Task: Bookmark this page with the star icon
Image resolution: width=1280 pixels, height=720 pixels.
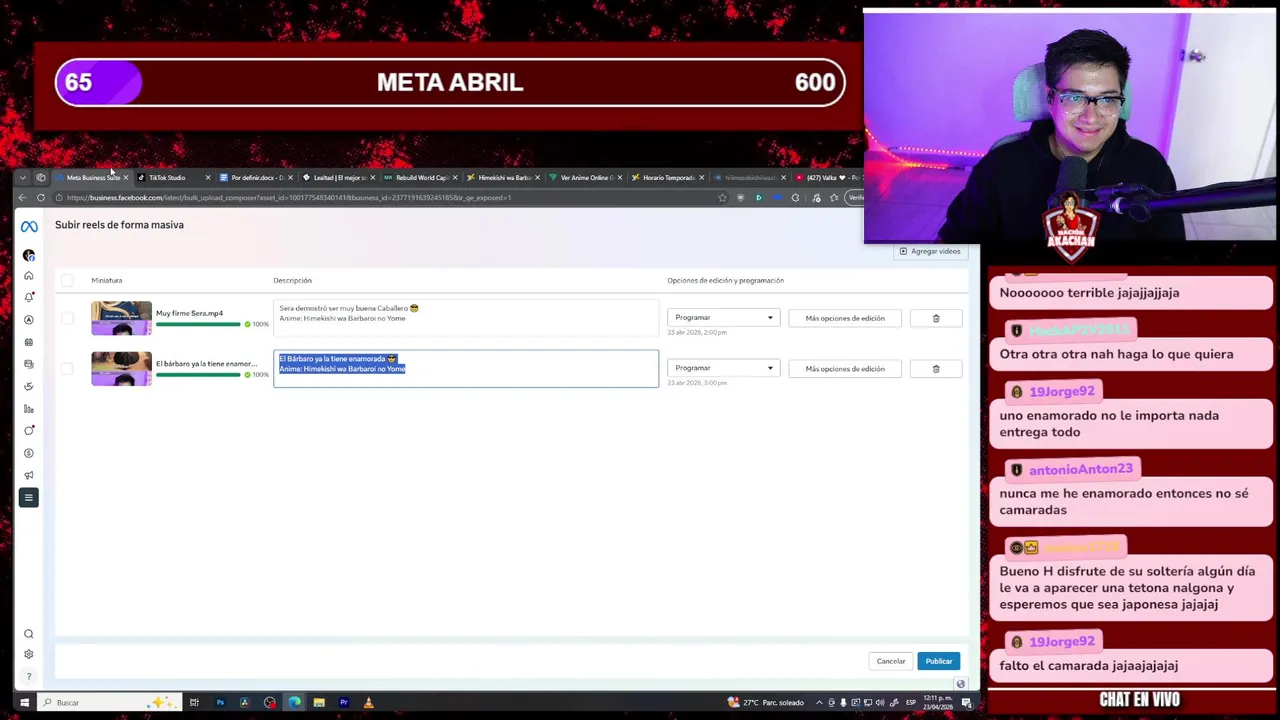Action: coord(722,198)
